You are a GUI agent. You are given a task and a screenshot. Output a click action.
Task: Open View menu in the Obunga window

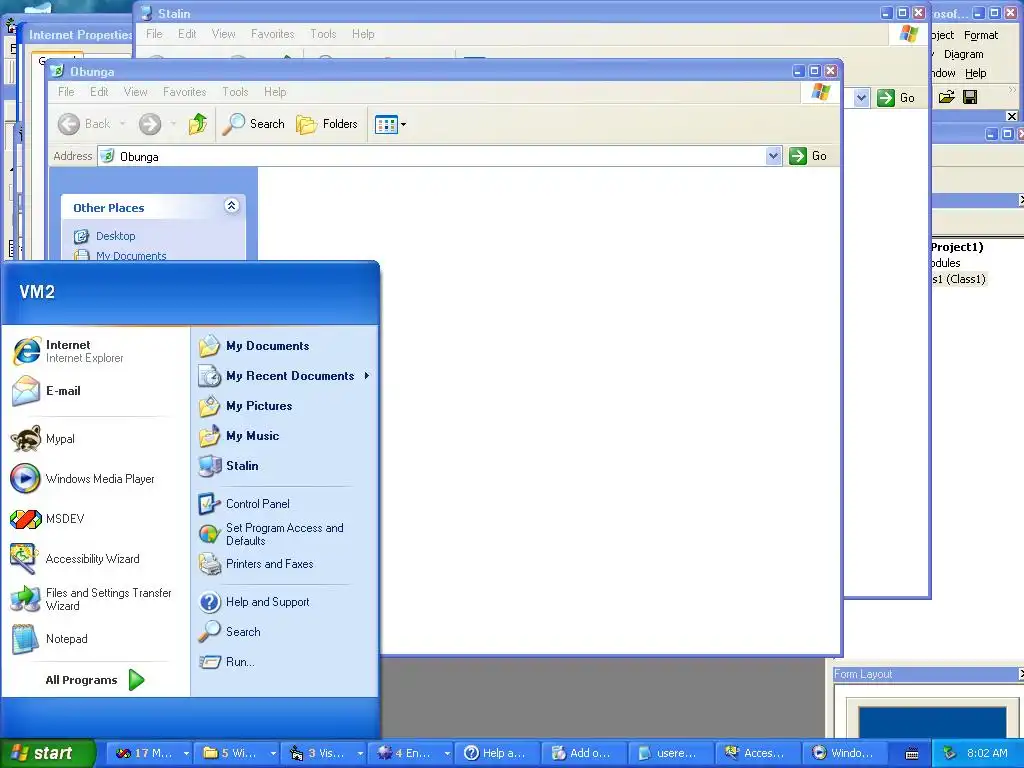click(x=136, y=92)
